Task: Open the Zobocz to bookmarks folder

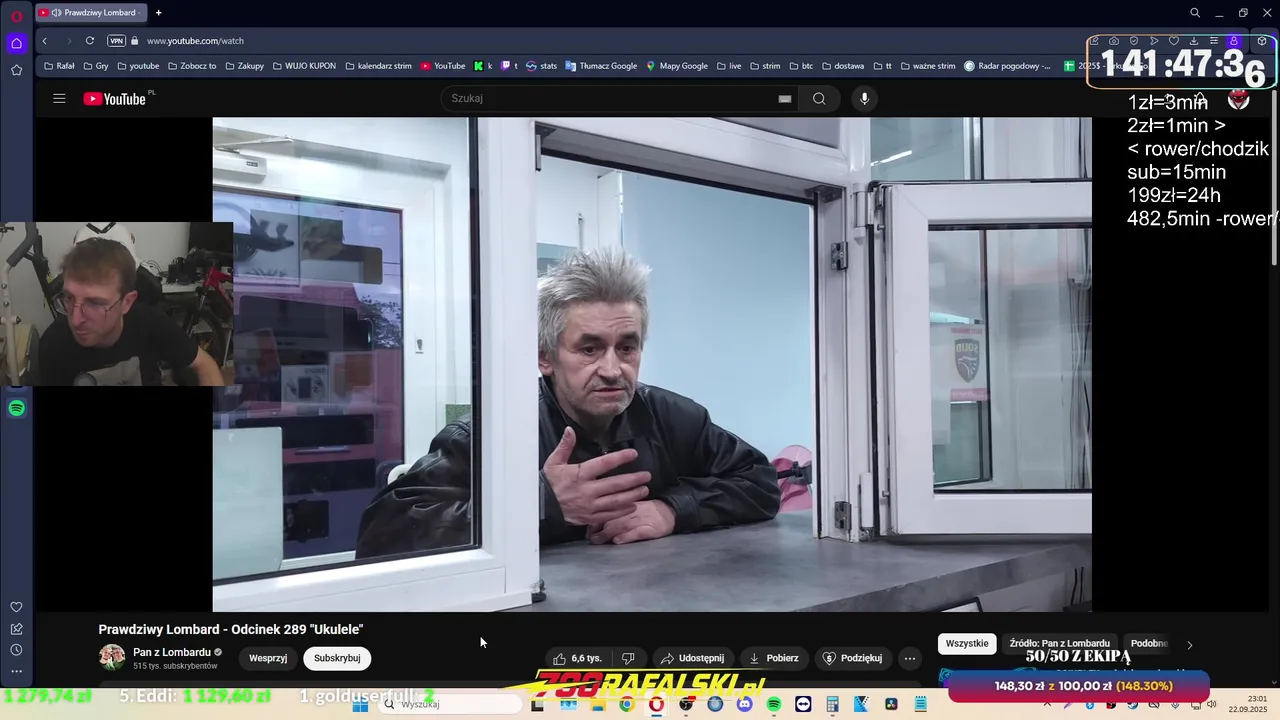Action: (x=192, y=66)
